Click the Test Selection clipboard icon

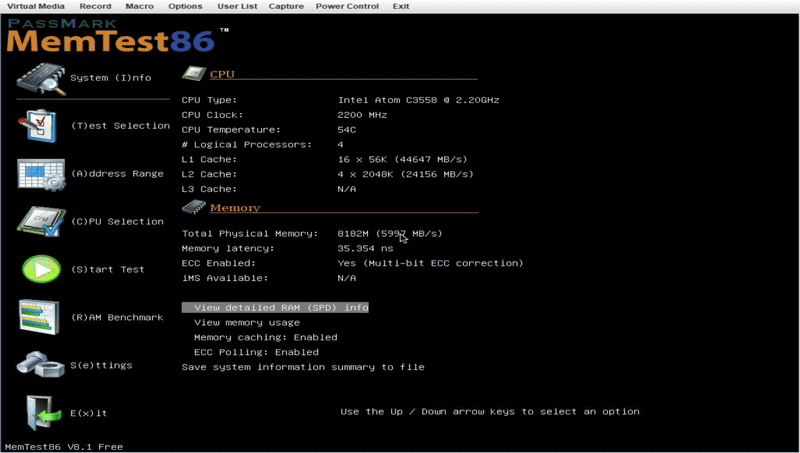(38, 125)
